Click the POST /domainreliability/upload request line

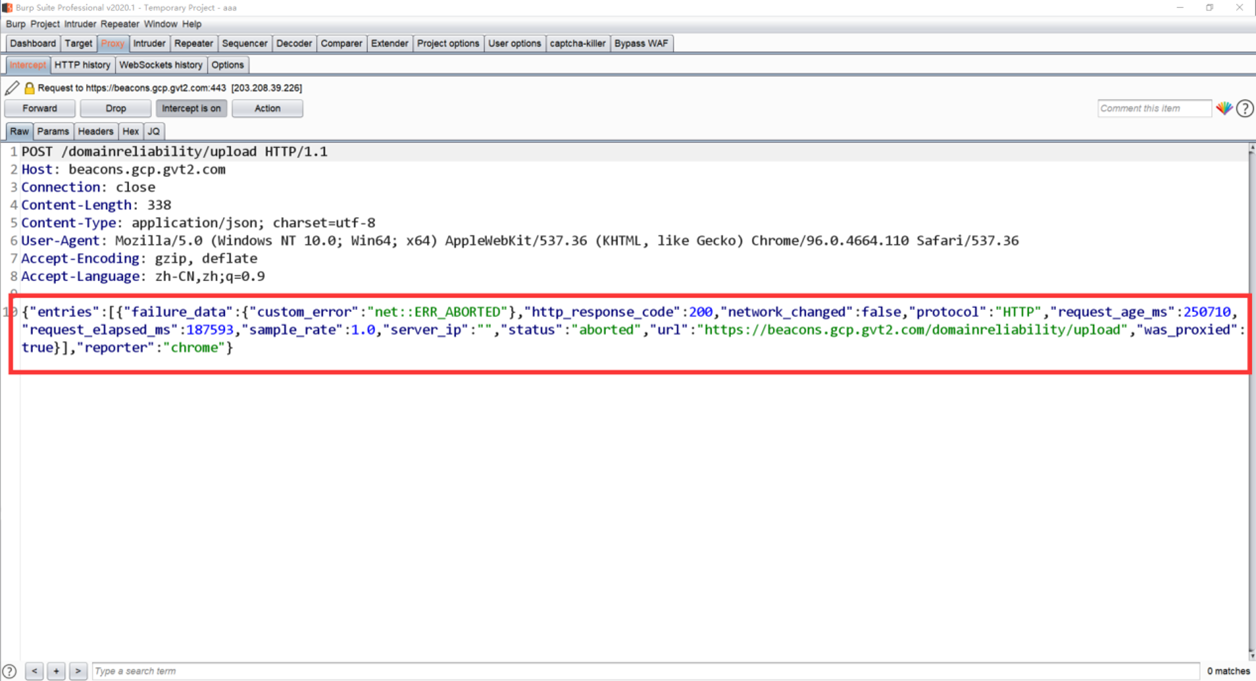(174, 152)
